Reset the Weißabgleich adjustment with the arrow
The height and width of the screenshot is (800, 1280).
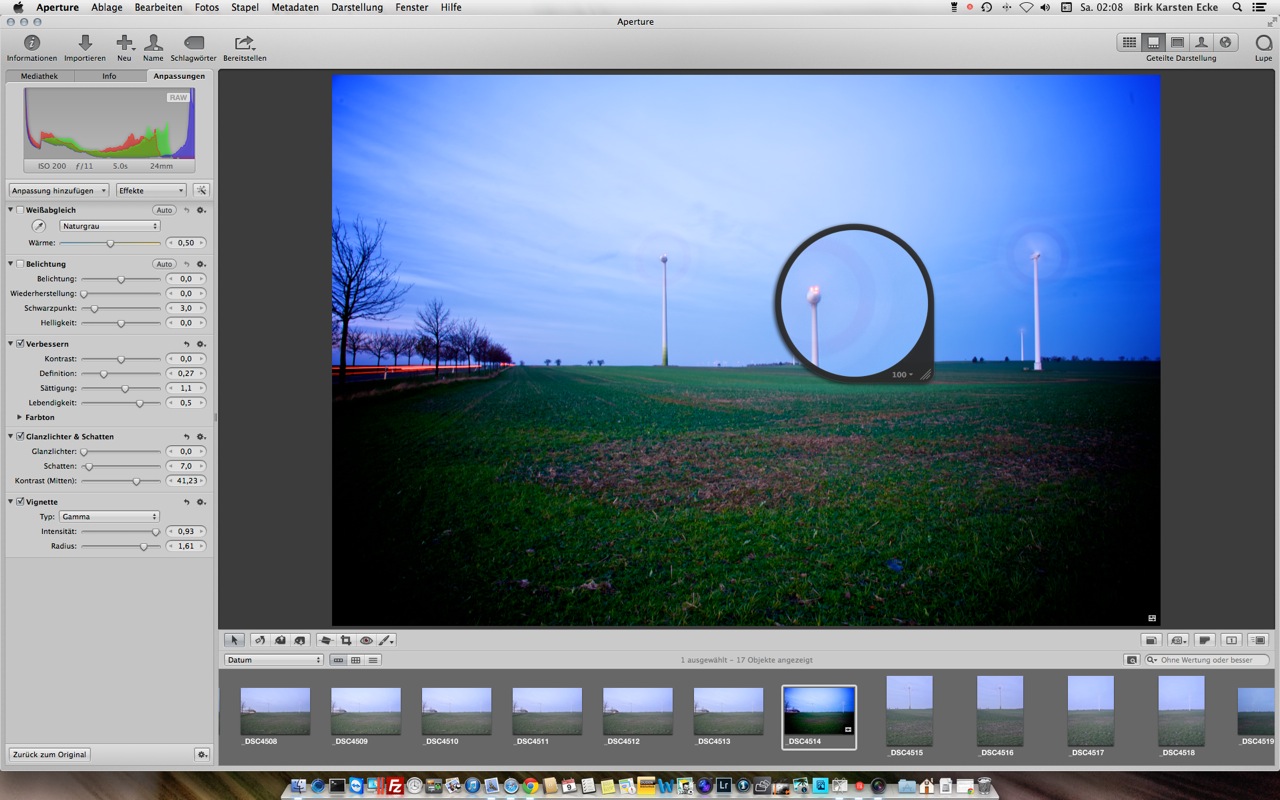[186, 210]
